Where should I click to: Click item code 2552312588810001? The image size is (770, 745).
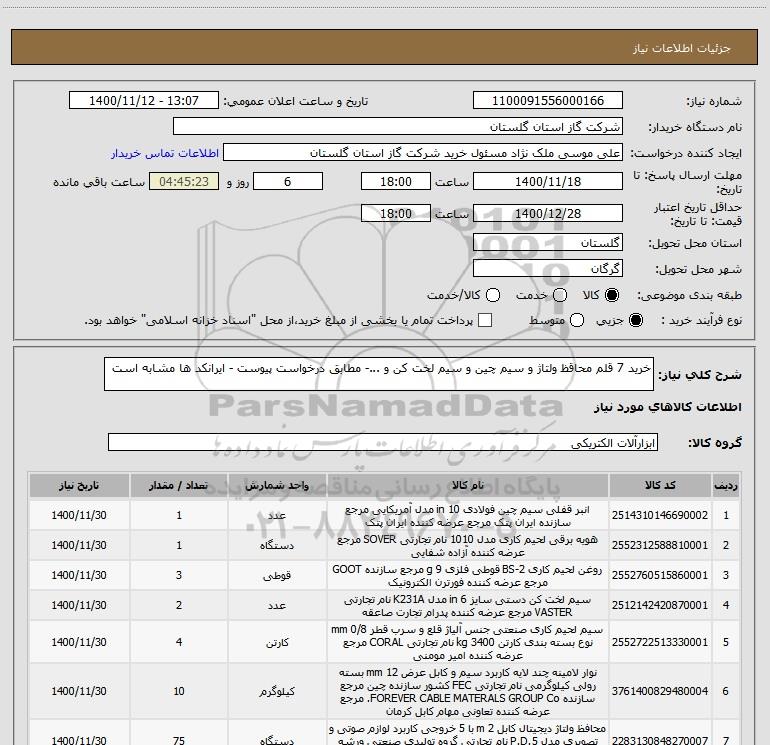click(660, 545)
